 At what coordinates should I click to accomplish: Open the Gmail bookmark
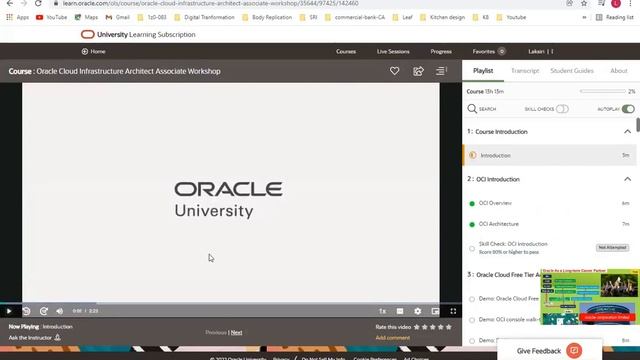click(x=118, y=17)
